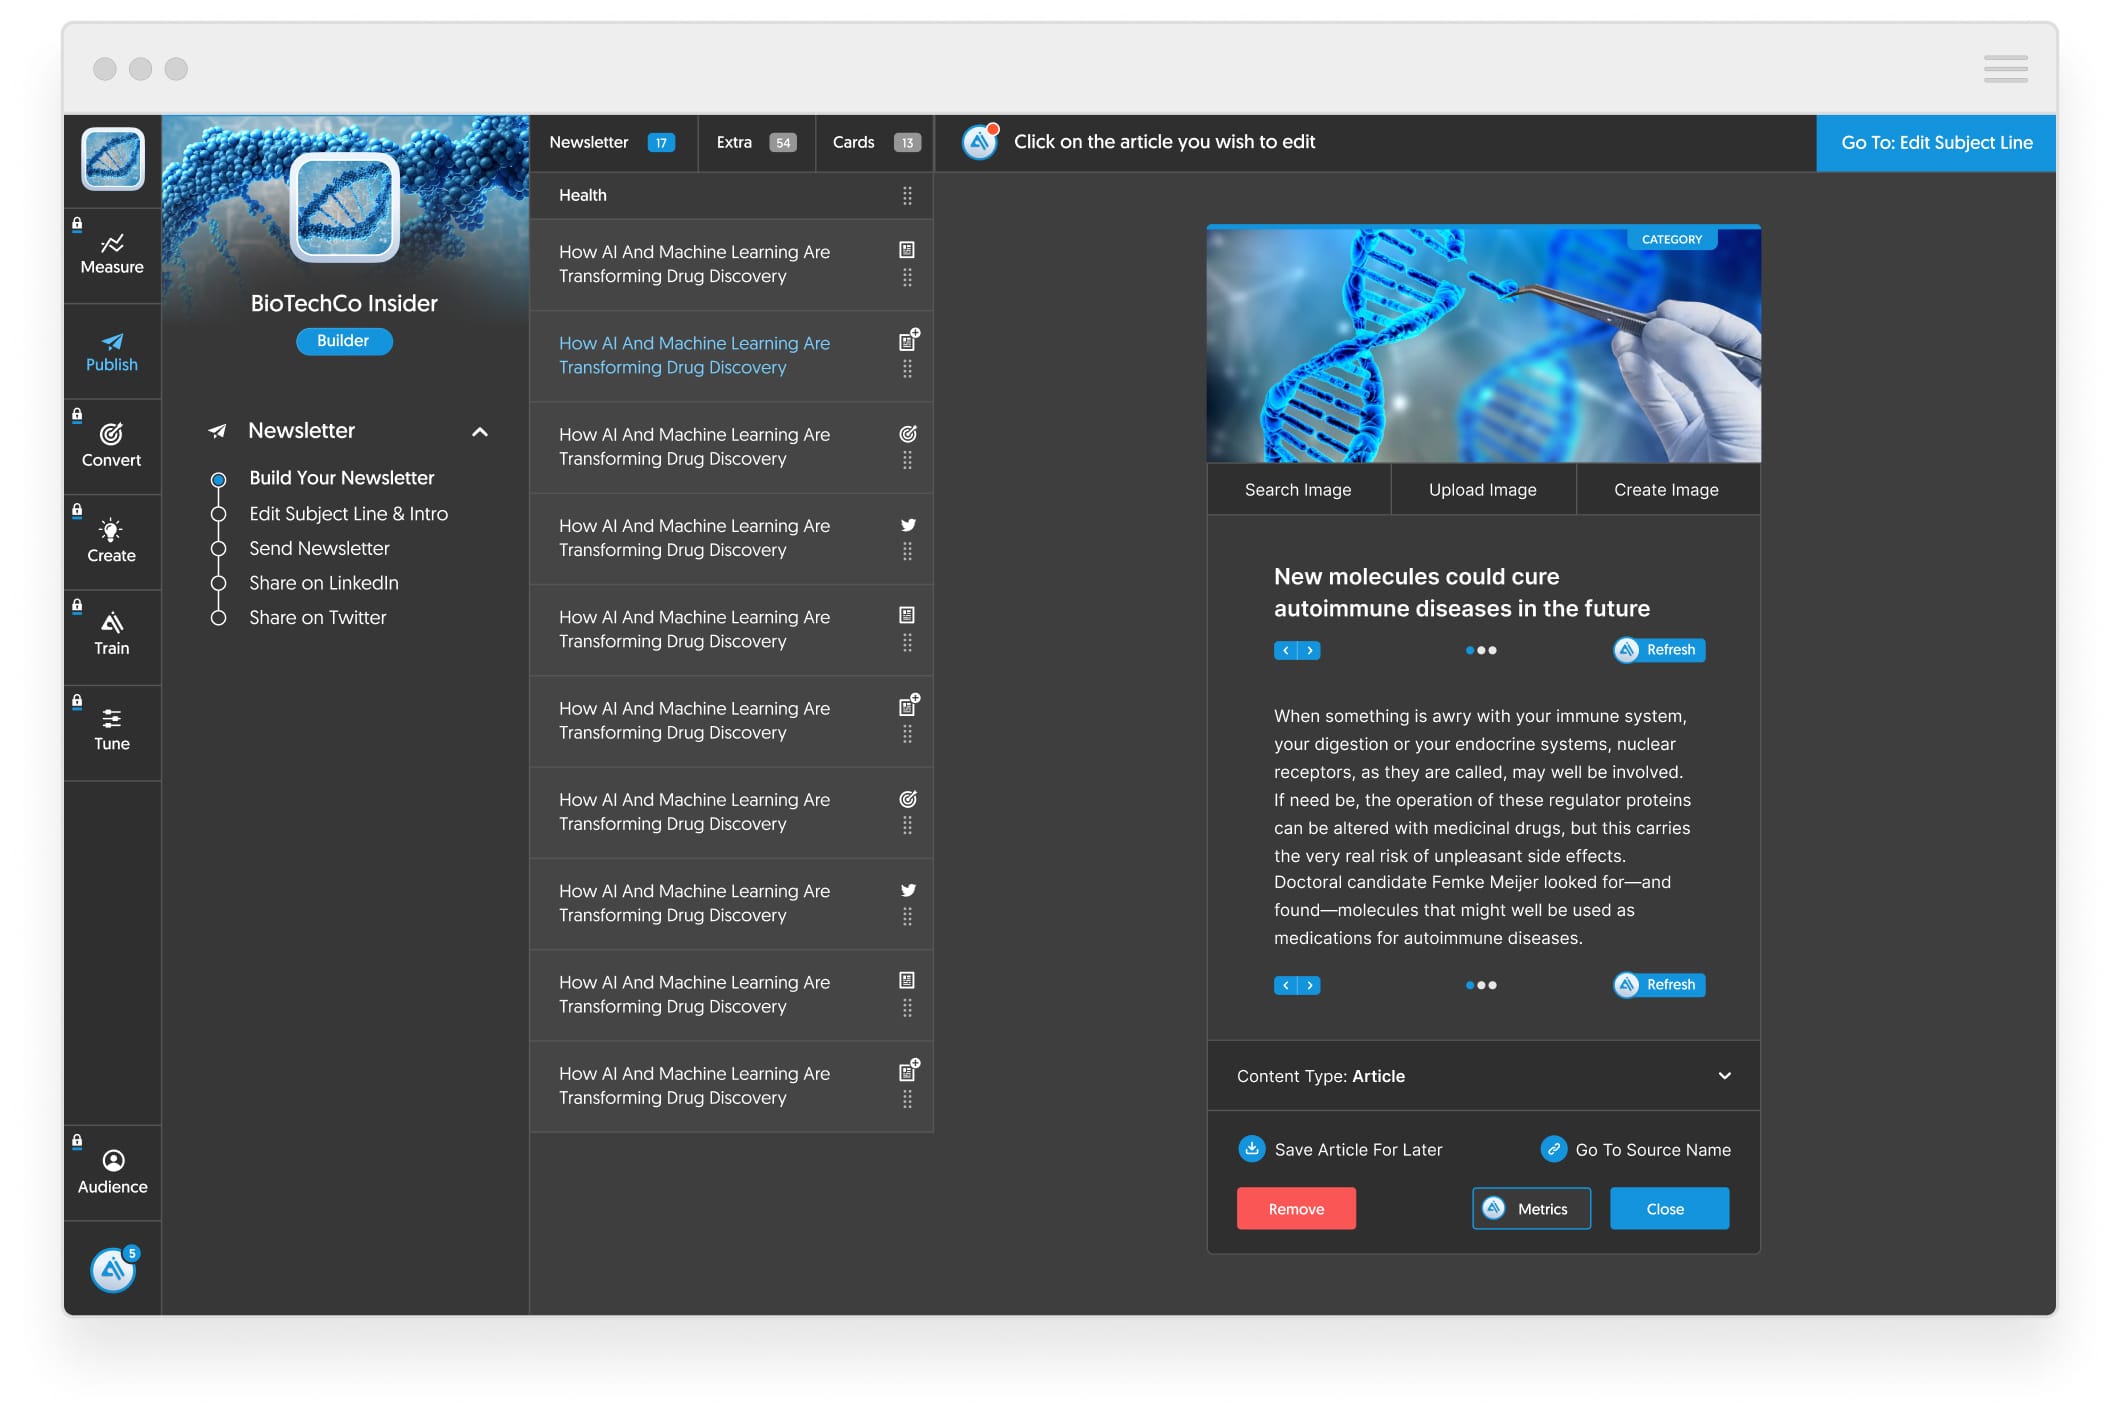
Task: Open the Train section in sidebar
Action: pos(112,636)
